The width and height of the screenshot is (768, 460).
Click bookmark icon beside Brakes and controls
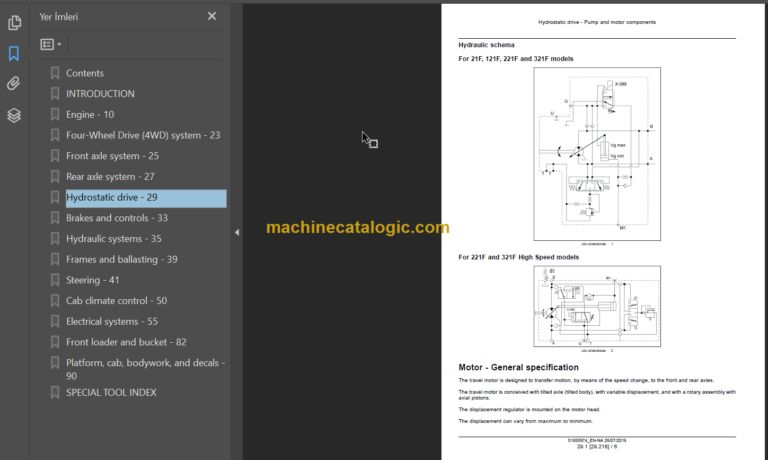coord(55,218)
